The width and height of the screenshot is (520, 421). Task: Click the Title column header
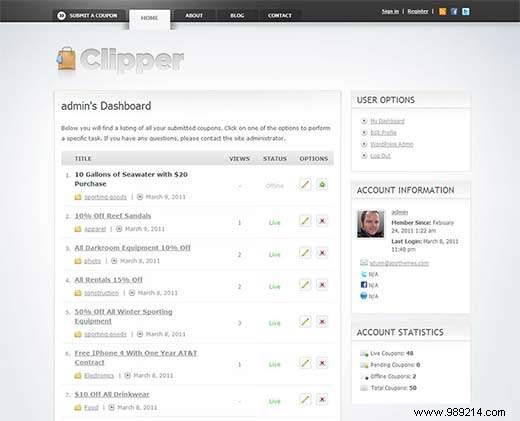(83, 159)
